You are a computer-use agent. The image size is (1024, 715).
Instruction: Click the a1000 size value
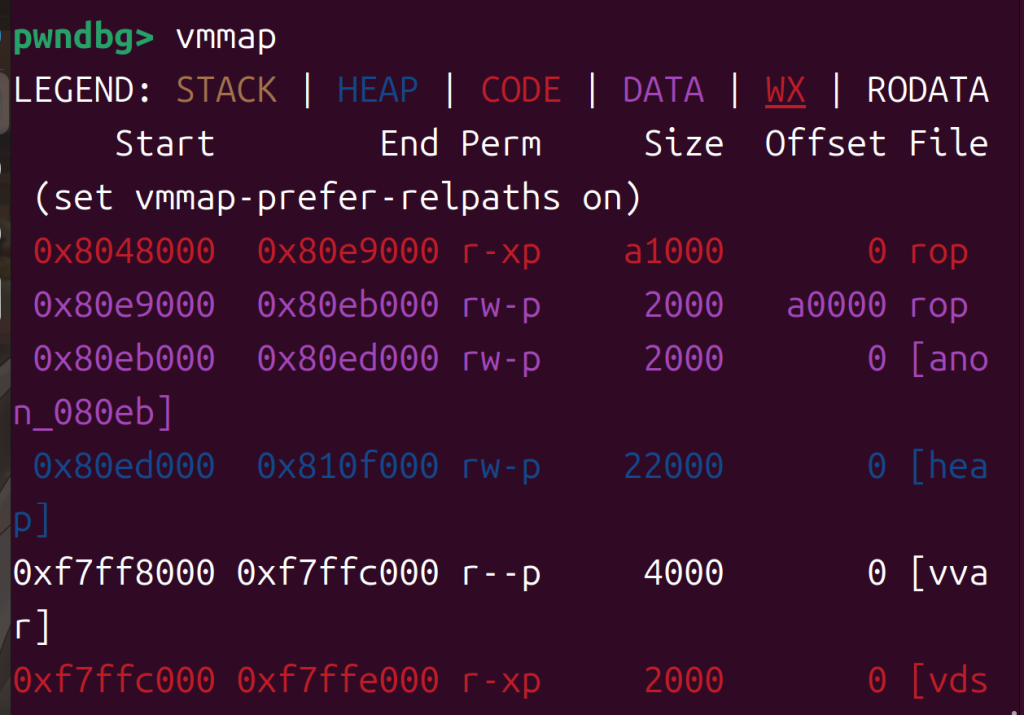673,251
